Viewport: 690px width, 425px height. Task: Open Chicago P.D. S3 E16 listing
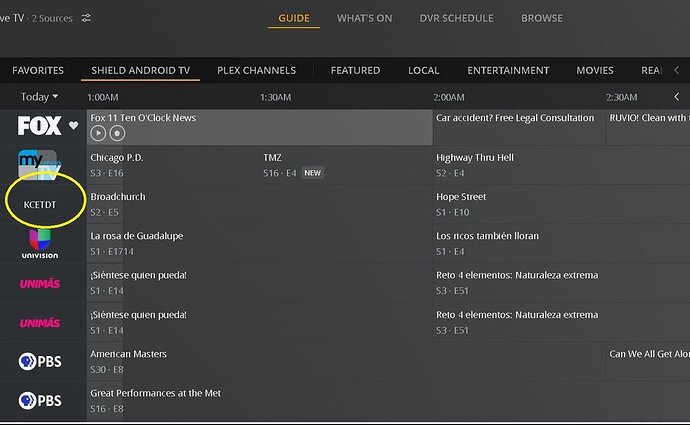pos(173,165)
